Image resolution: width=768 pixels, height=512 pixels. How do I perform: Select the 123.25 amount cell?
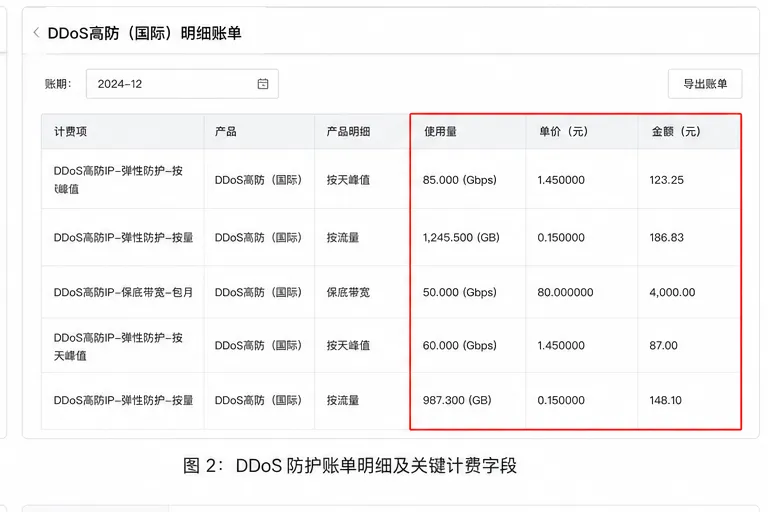pyautogui.click(x=666, y=180)
